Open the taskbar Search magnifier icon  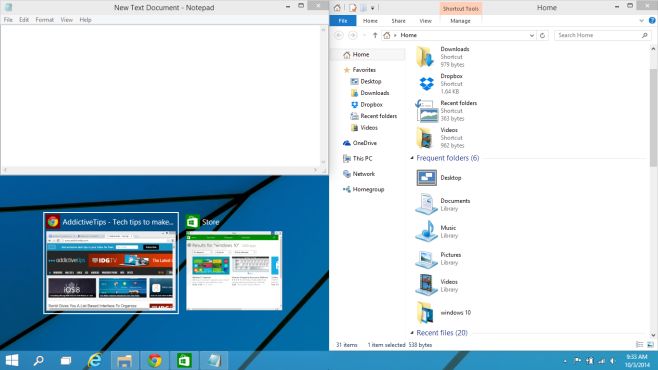39,360
